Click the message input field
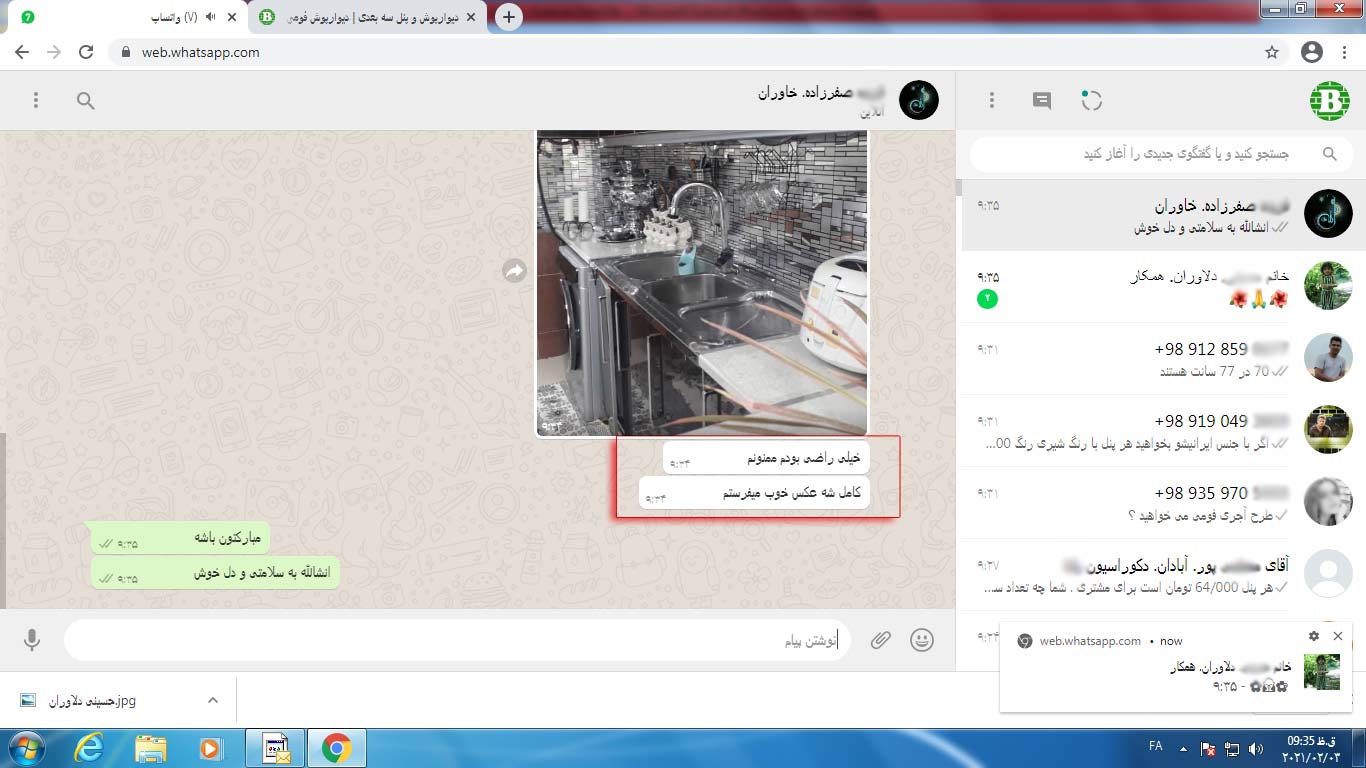The height and width of the screenshot is (768, 1366). pos(457,640)
